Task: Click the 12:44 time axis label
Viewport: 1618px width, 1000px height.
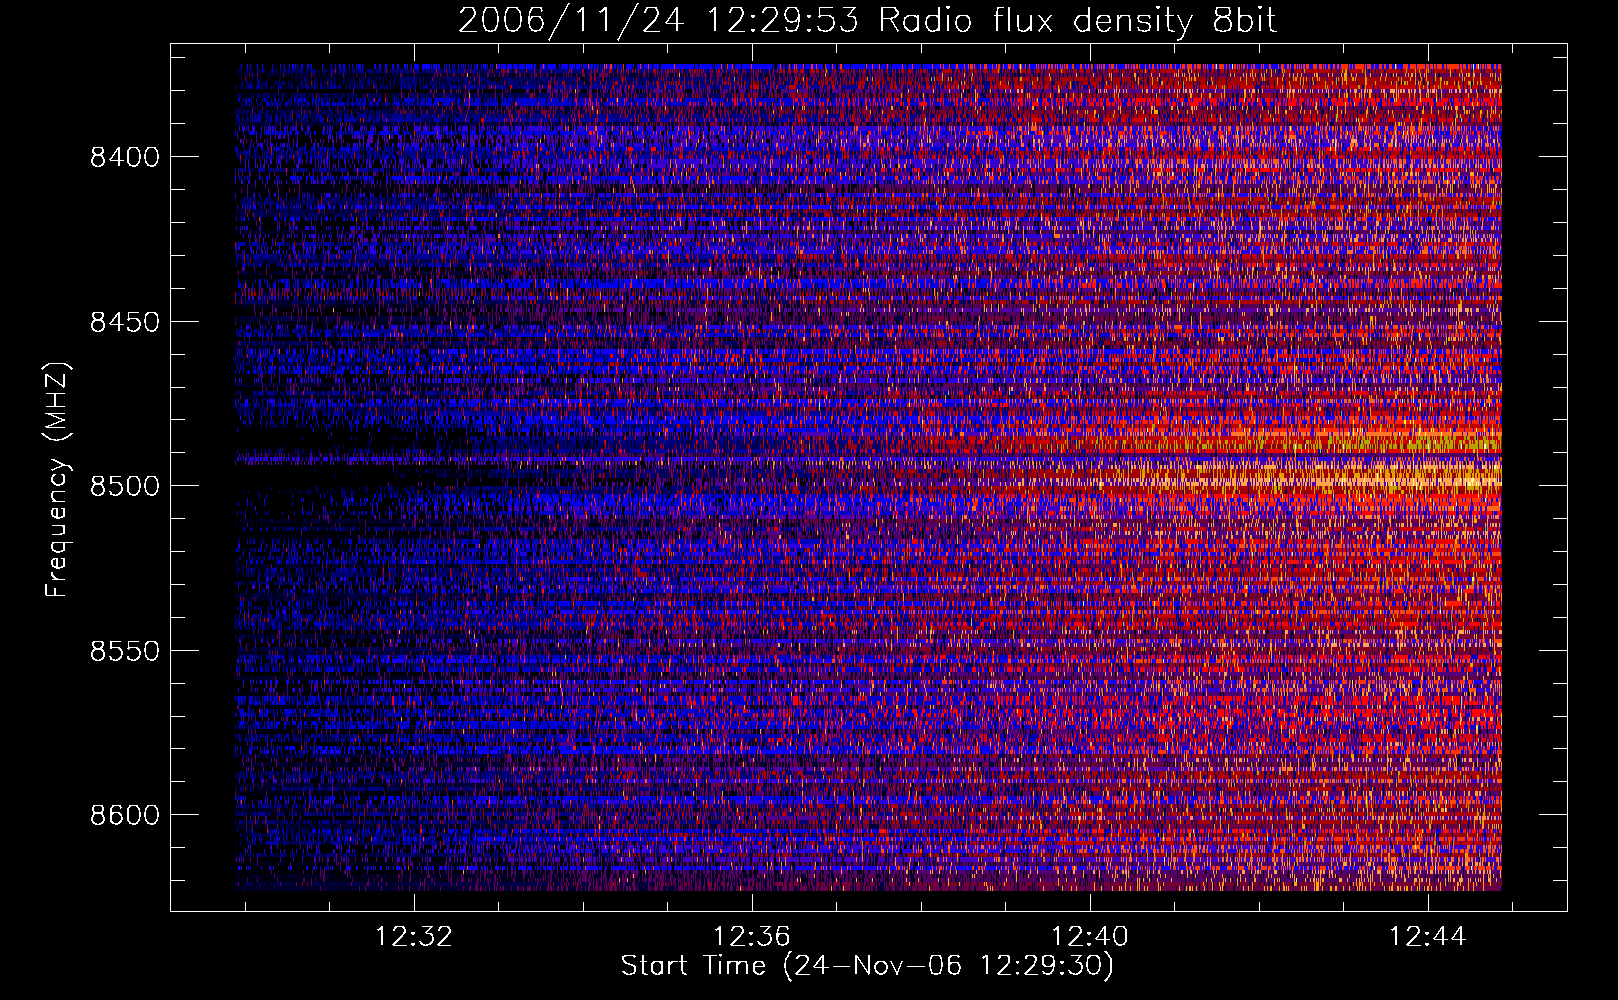Action: click(x=1428, y=937)
